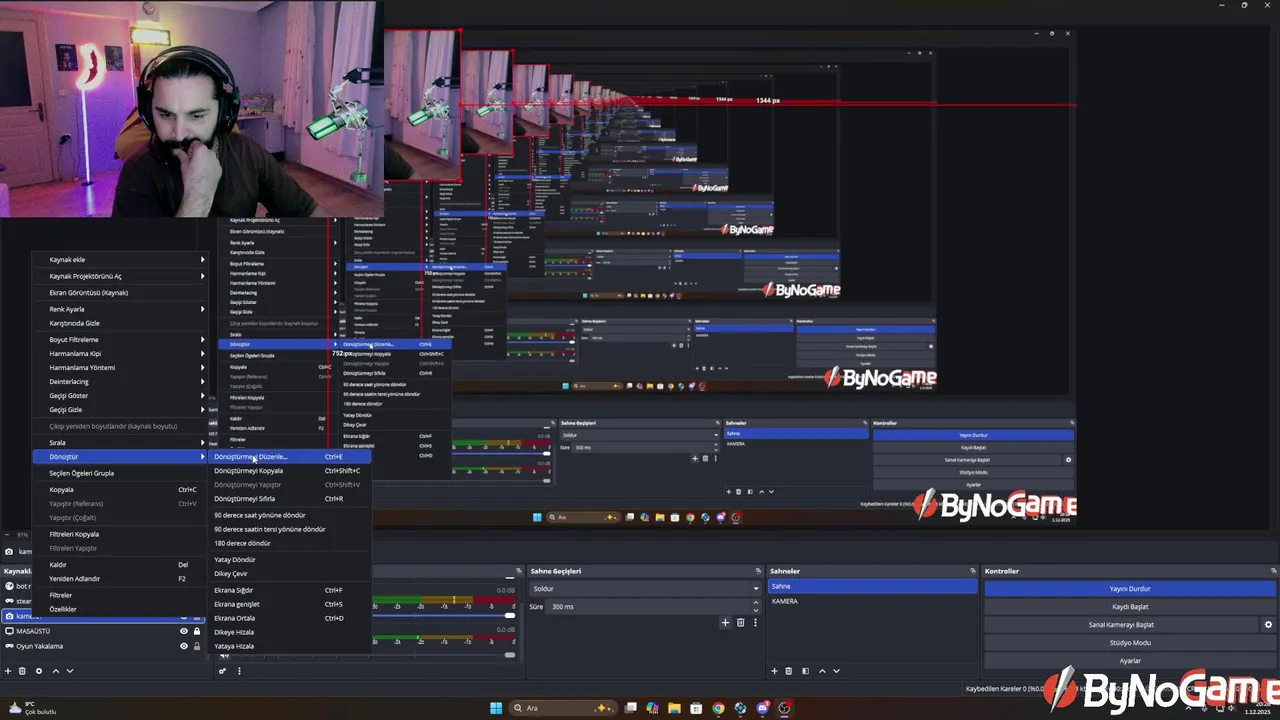The image size is (1280, 720).
Task: Select the MASAÜSTÜ source row
Action: click(x=103, y=631)
